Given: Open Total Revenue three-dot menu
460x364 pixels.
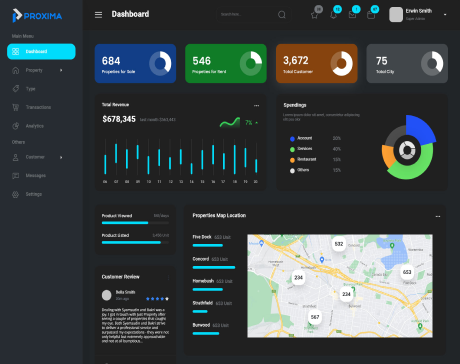Looking at the screenshot, I should point(256,106).
